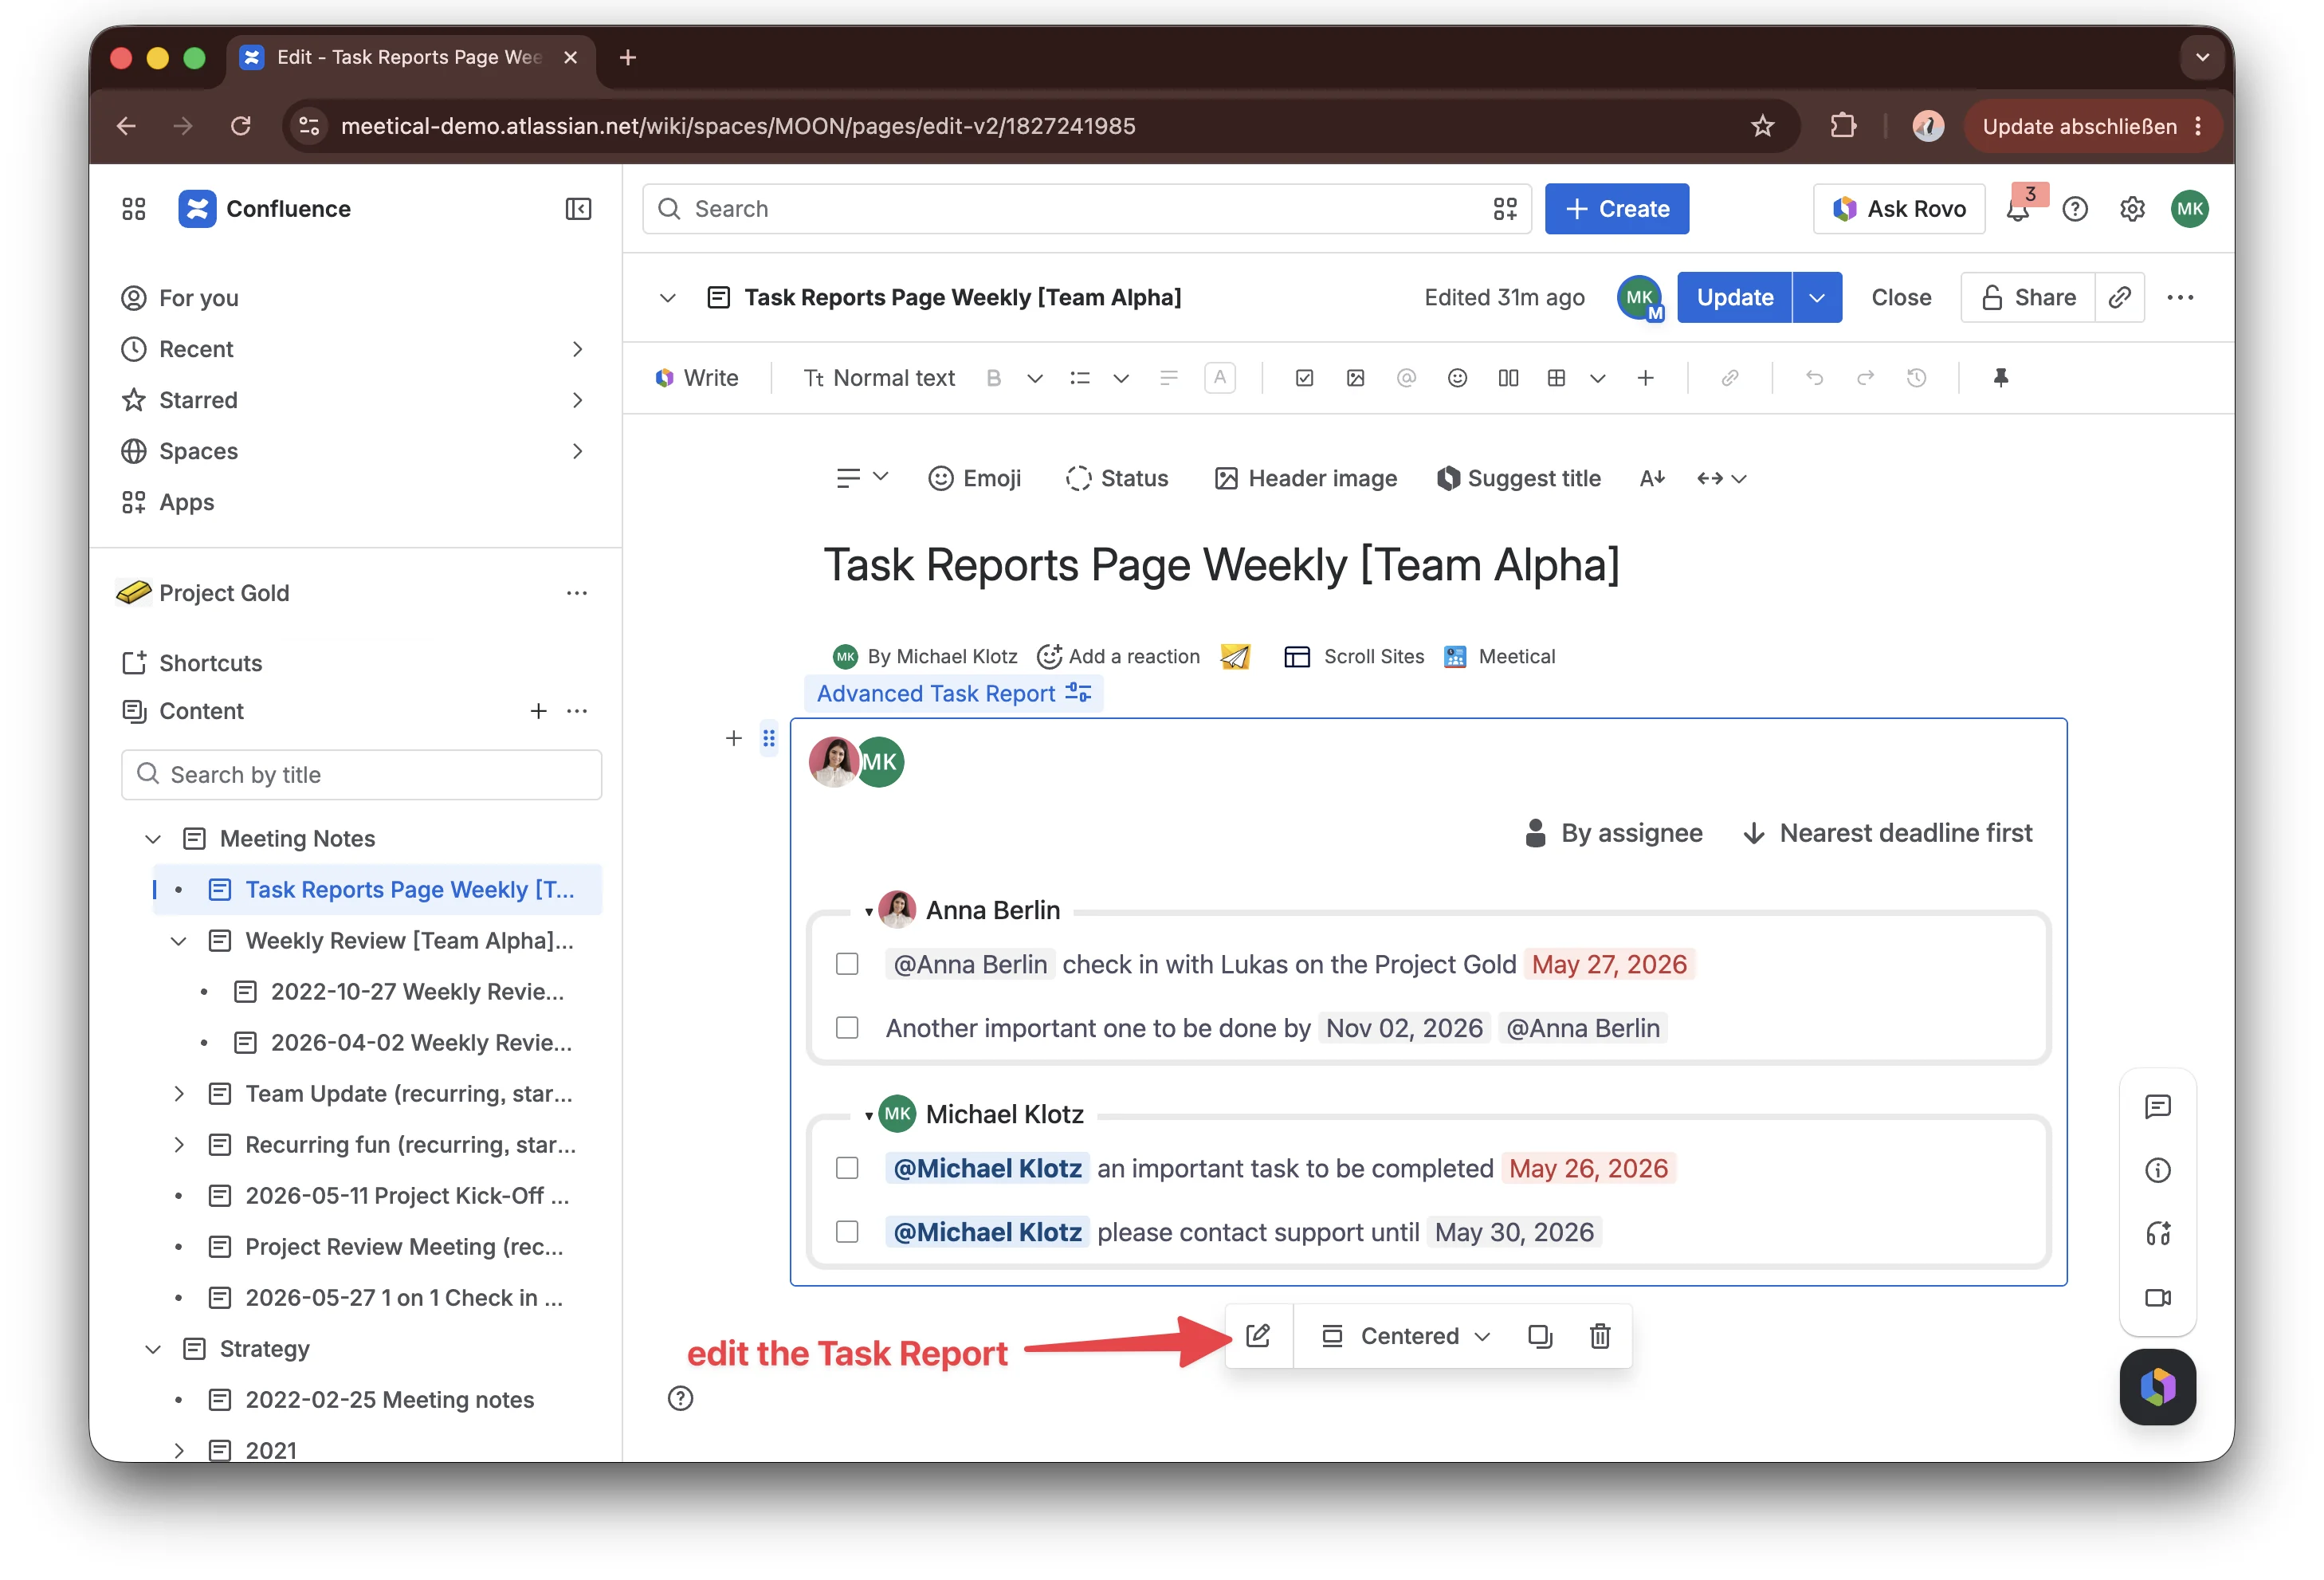Open the emoji picker in the toolbar
The height and width of the screenshot is (1580, 2324).
[1457, 378]
